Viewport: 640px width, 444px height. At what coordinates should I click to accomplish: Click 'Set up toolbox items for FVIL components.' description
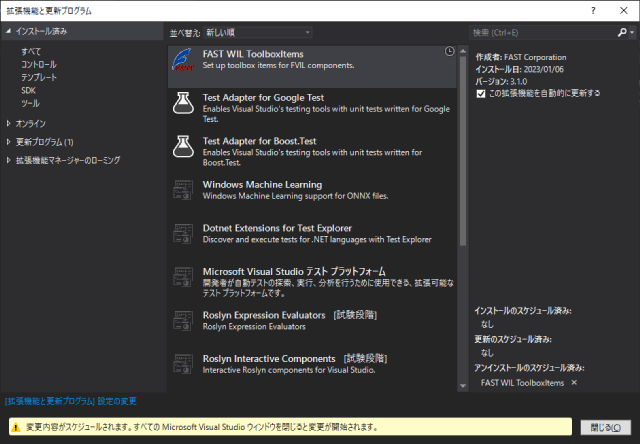tap(278, 65)
